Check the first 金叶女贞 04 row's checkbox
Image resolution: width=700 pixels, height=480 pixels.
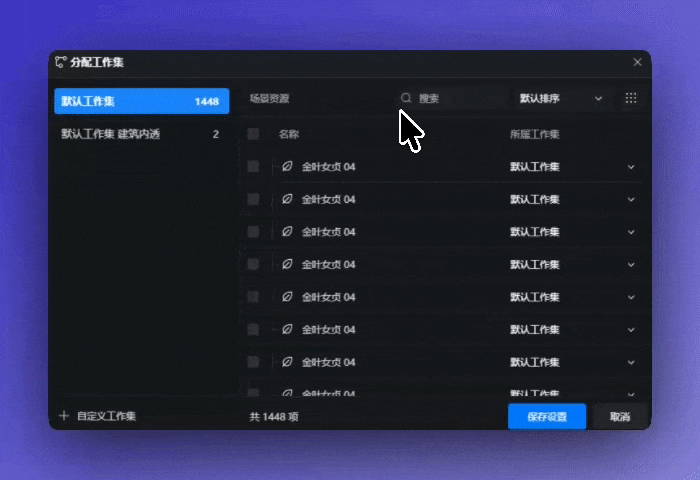(x=253, y=167)
